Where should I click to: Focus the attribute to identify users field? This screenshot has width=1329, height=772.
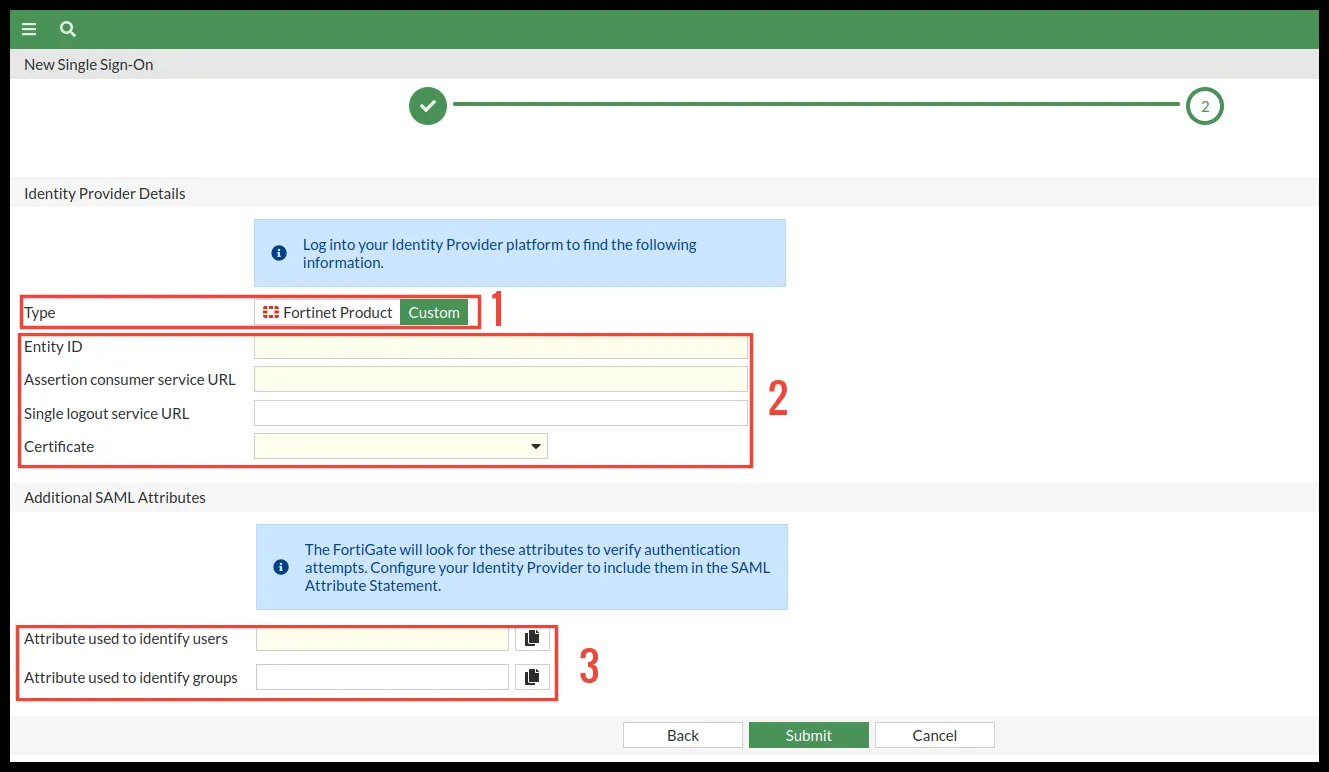(382, 639)
